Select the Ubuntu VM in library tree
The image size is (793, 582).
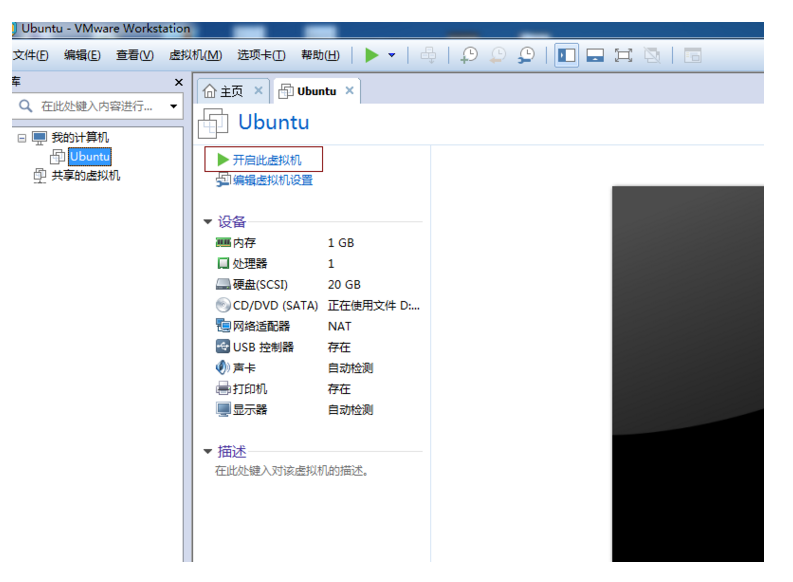[90, 157]
